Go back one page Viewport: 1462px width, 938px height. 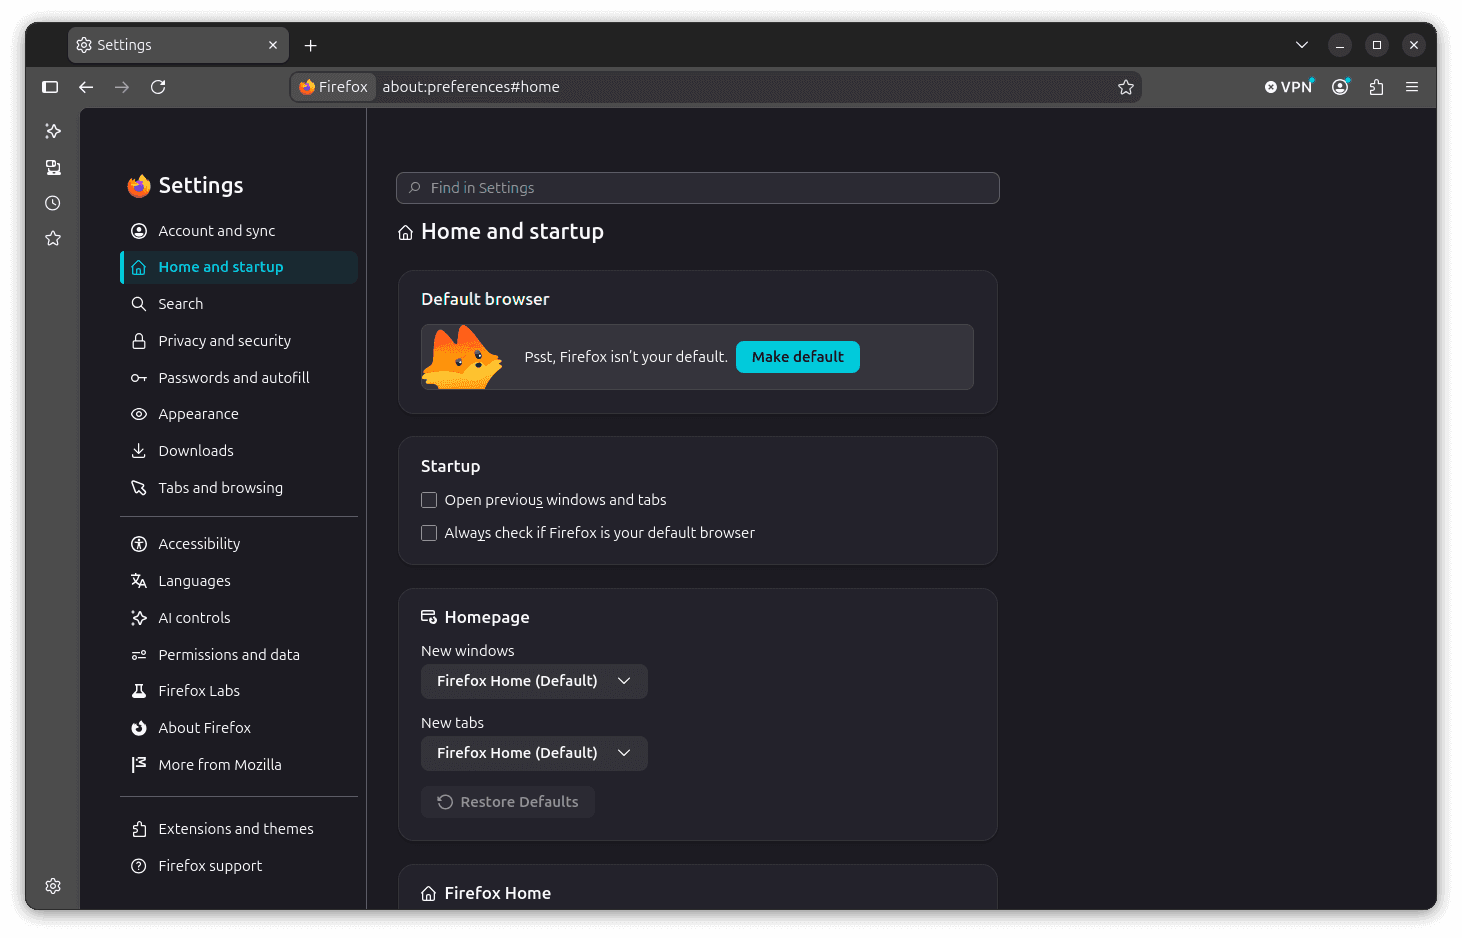(86, 87)
